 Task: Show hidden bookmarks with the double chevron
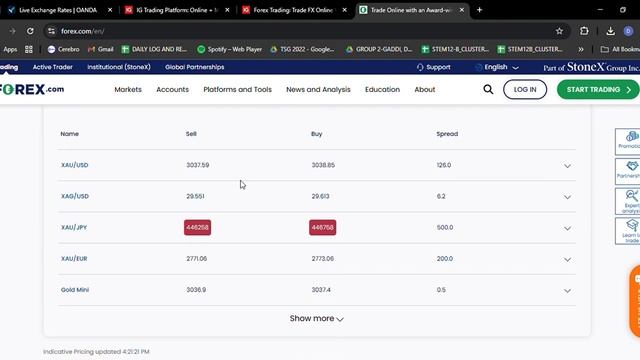click(581, 49)
